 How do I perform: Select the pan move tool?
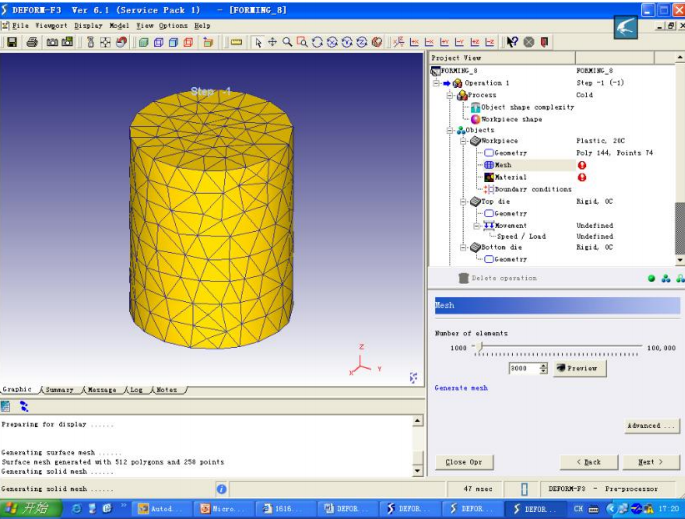(x=272, y=42)
